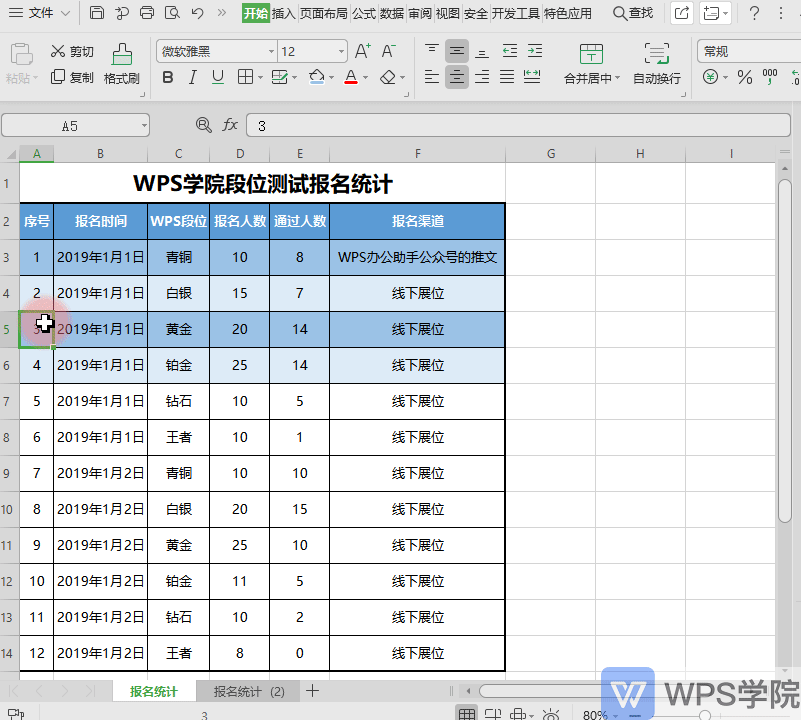Click the share icon in the top bar
Image resolution: width=801 pixels, height=720 pixels.
[x=681, y=13]
